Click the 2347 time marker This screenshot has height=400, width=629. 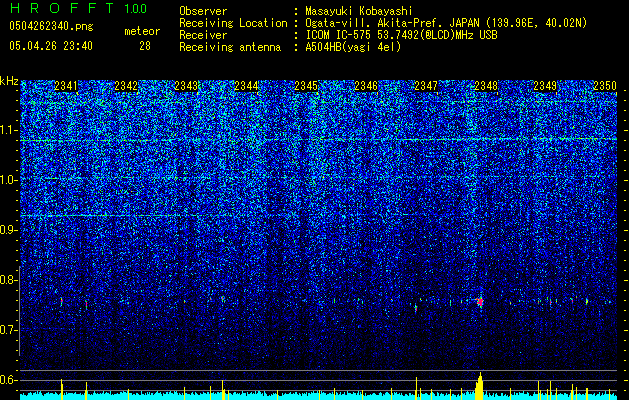click(x=426, y=86)
